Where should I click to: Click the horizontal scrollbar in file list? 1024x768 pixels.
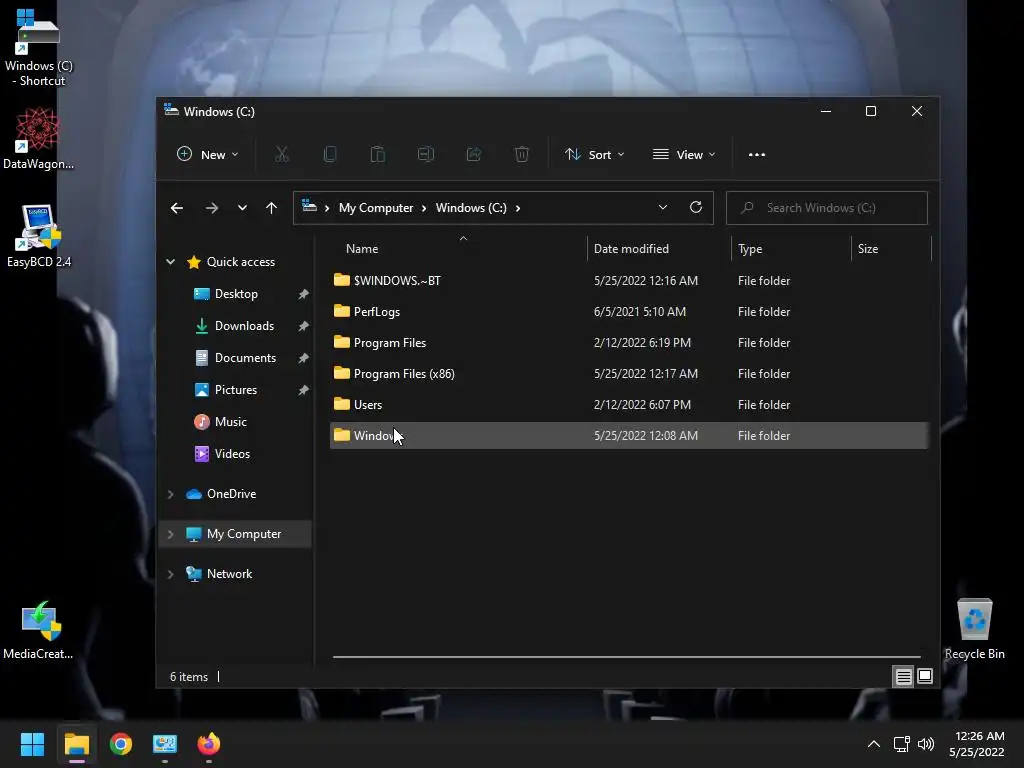point(626,657)
